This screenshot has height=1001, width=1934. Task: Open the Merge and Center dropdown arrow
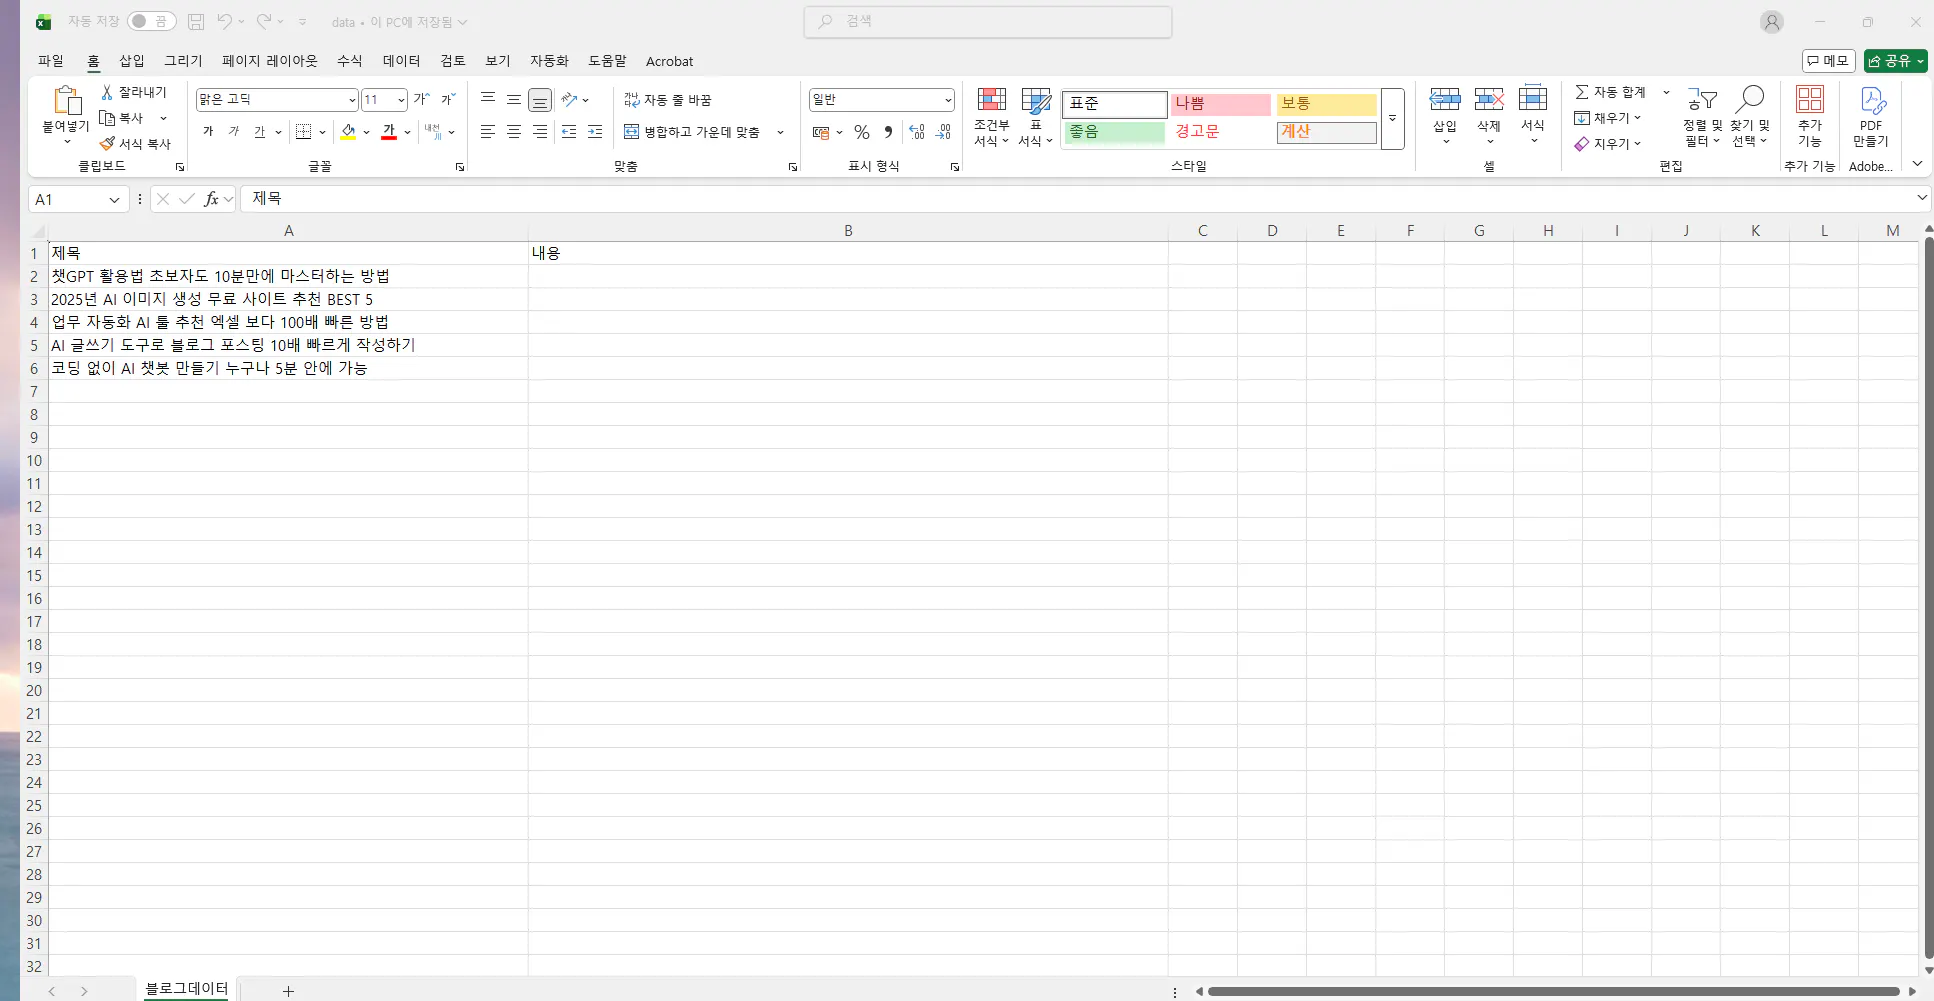pos(780,132)
